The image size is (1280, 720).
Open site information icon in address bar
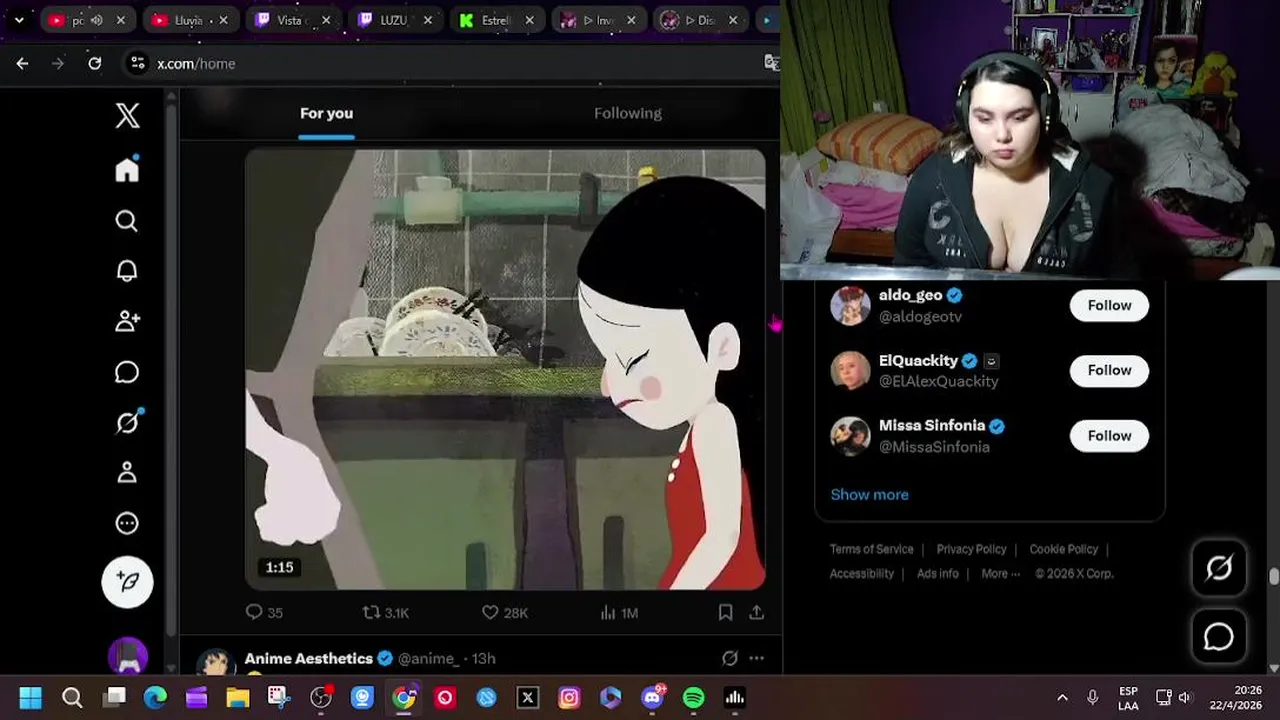pos(138,63)
